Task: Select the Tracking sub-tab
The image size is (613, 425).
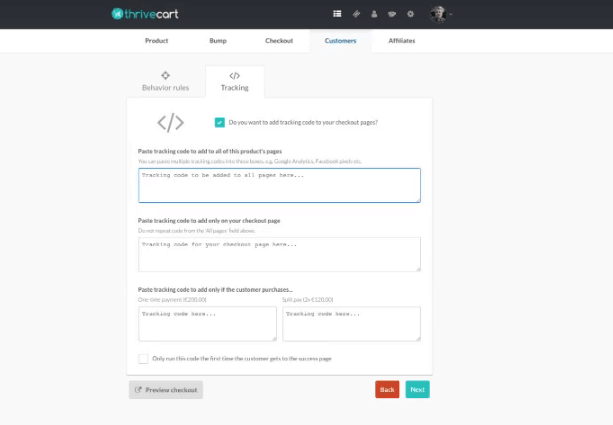Action: pos(235,81)
